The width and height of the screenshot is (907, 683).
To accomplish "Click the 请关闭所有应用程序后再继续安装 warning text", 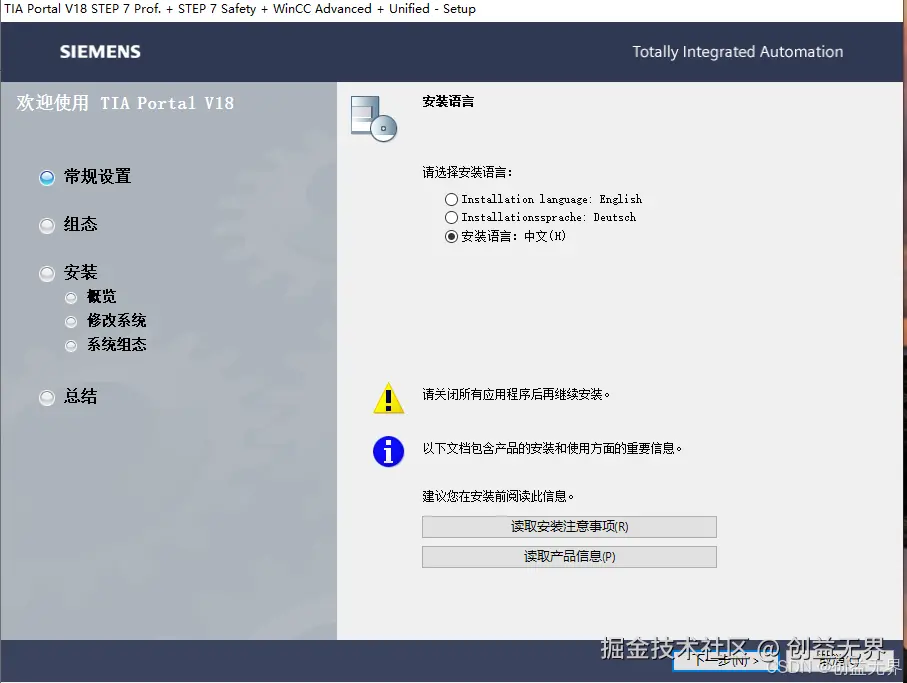I will pos(516,394).
